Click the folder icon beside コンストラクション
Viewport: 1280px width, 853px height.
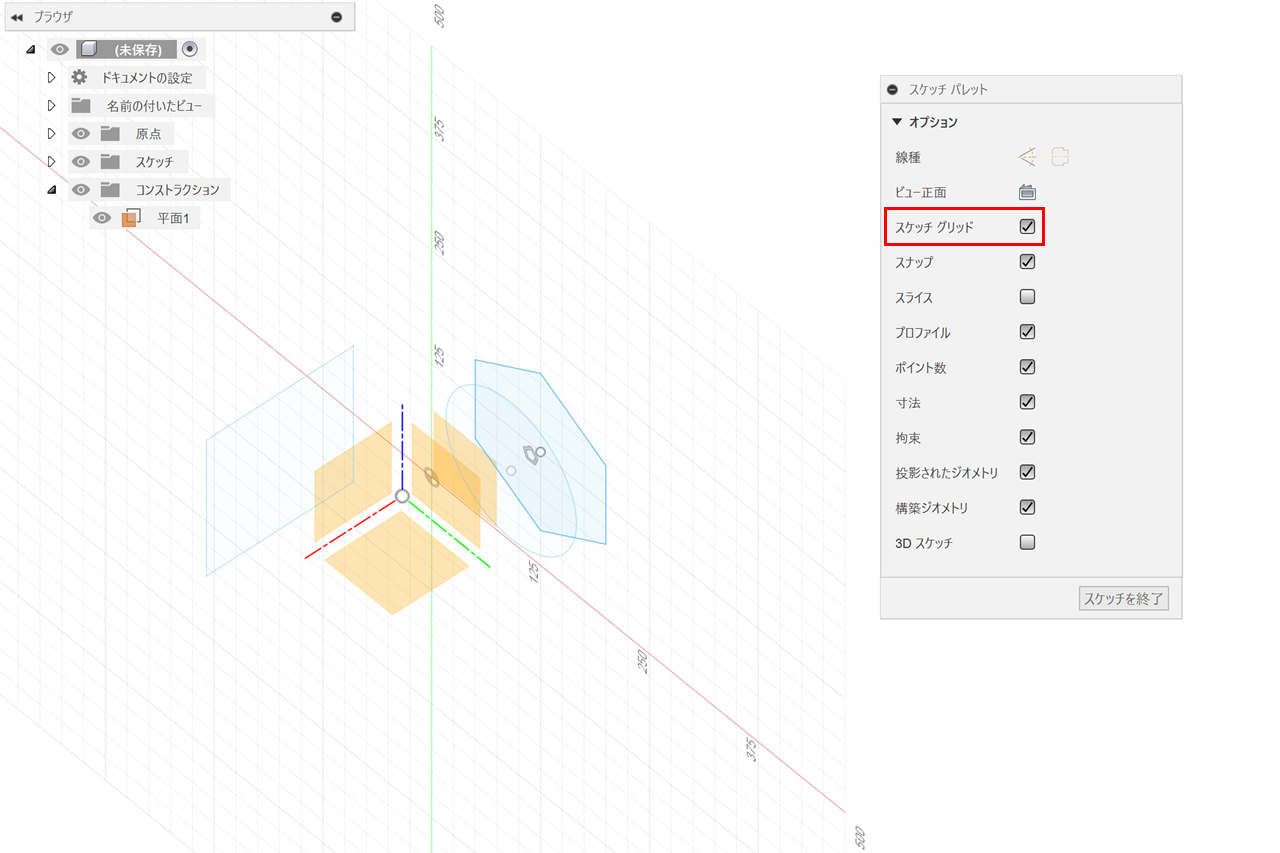pyautogui.click(x=109, y=189)
